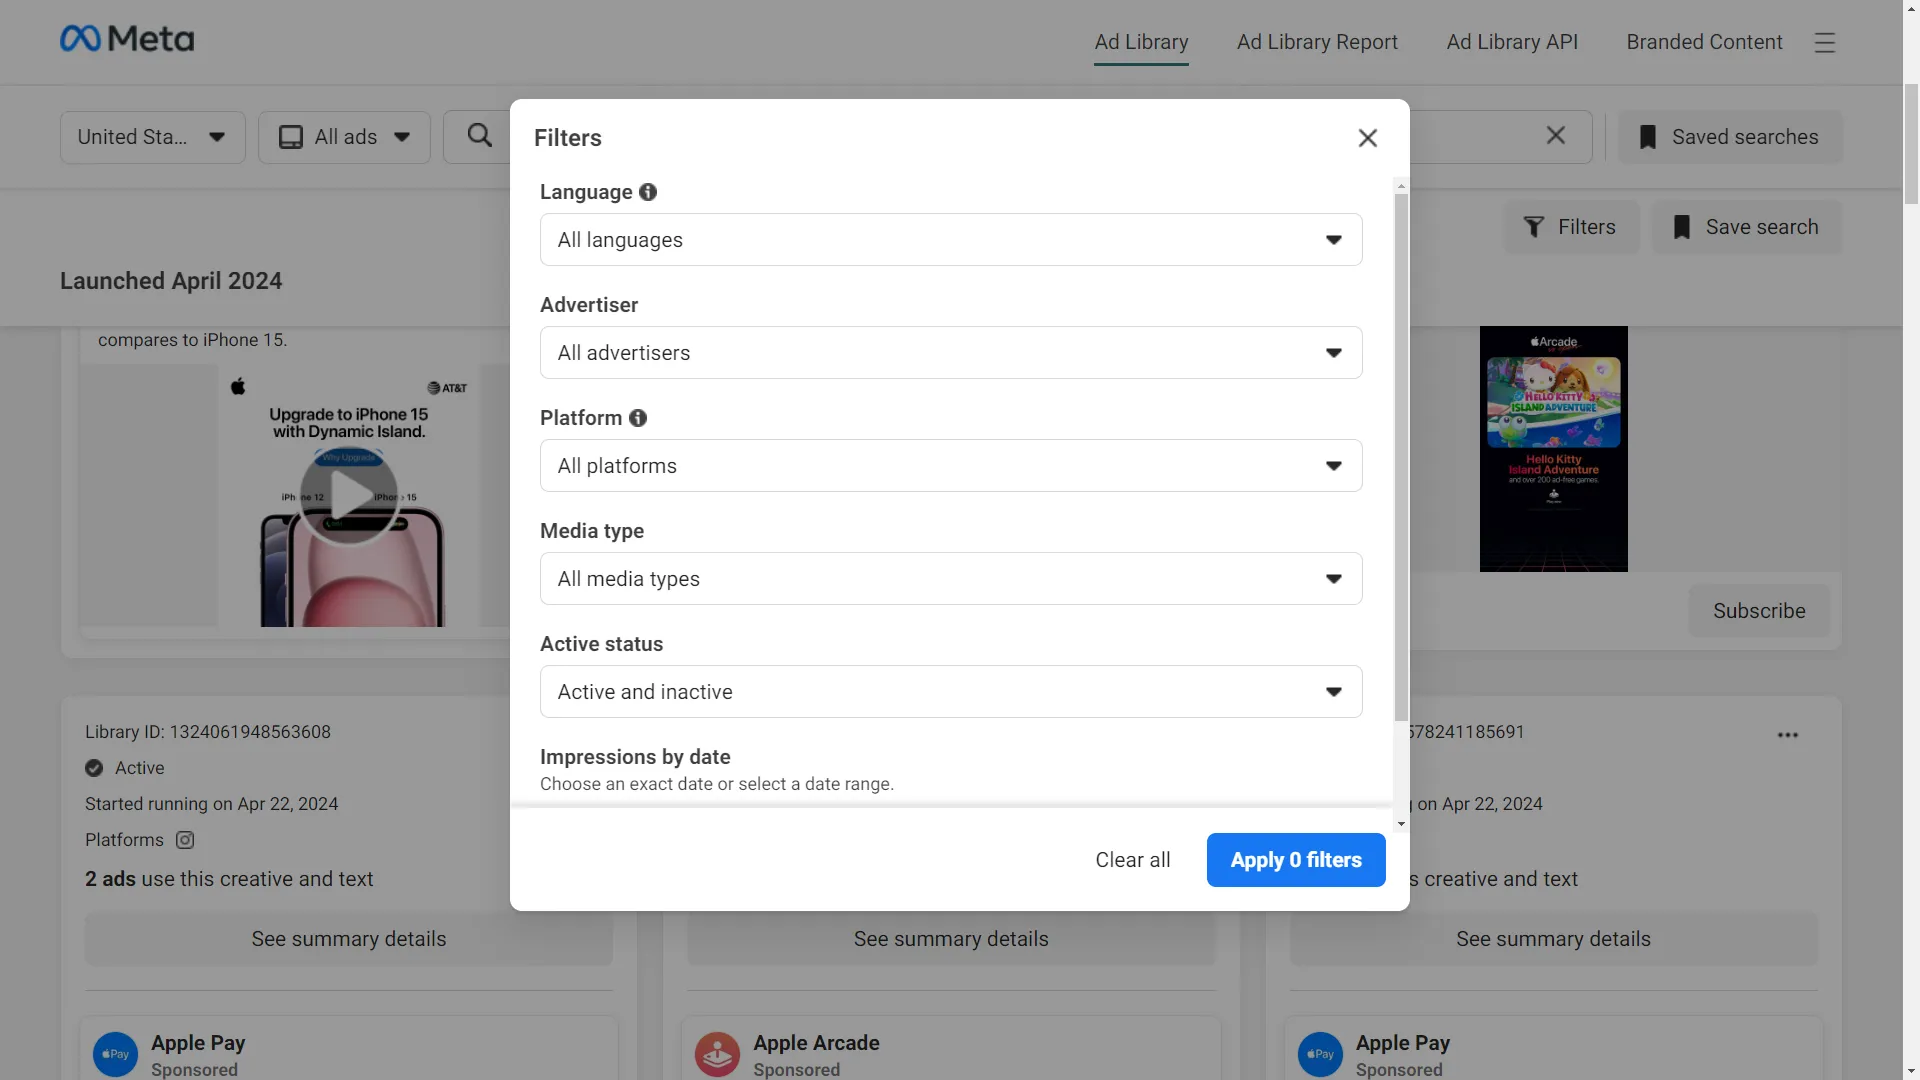Open the Ad Library API tab
1920x1080 pixels.
(x=1512, y=42)
